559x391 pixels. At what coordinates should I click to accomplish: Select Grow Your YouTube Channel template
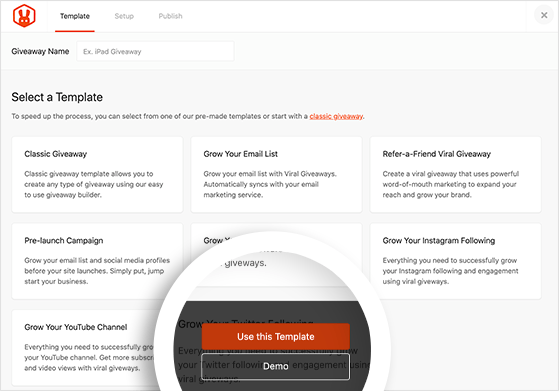pos(86,348)
